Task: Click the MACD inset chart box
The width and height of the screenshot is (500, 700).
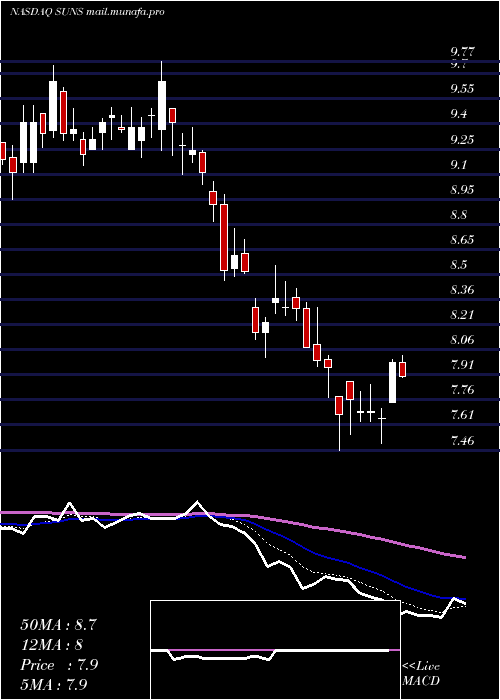Action: [275, 650]
